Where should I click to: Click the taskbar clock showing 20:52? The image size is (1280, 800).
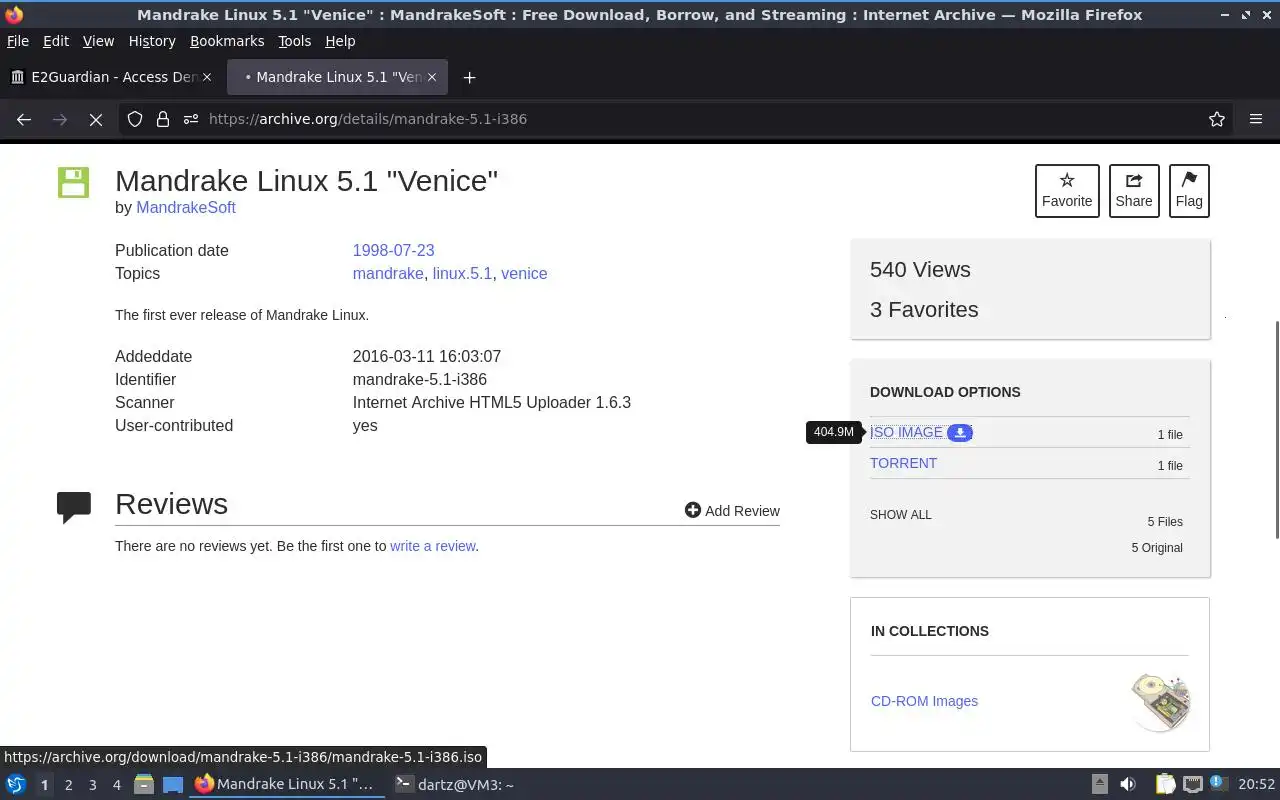click(x=1257, y=785)
